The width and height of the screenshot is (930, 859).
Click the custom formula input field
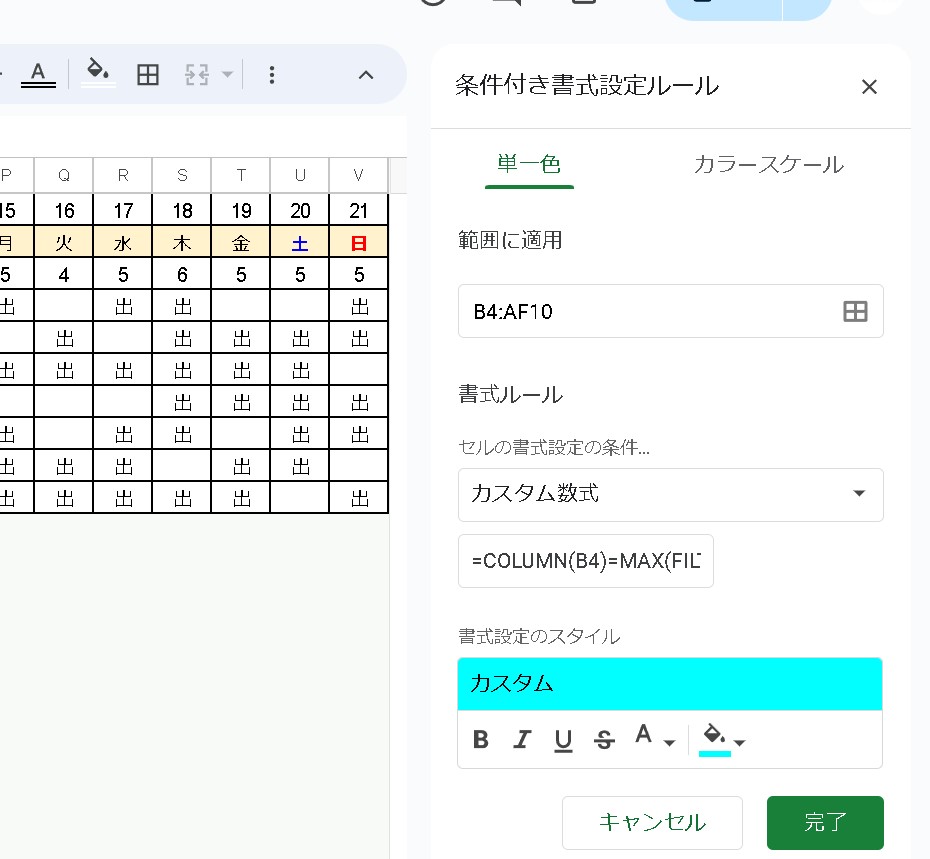[585, 561]
